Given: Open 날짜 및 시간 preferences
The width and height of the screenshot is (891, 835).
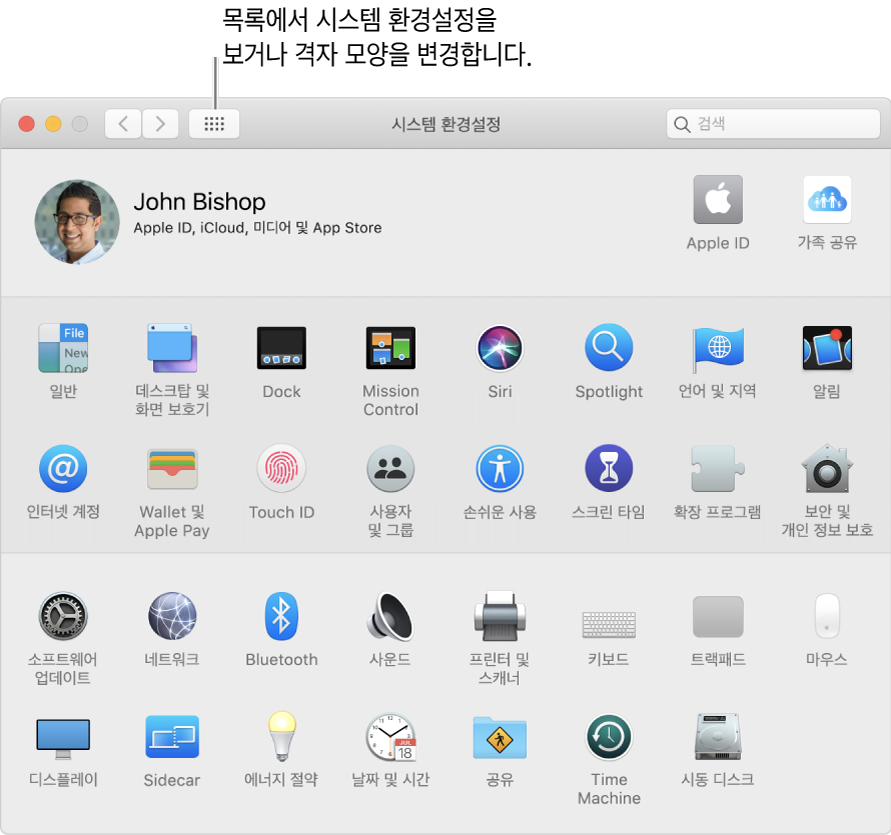Looking at the screenshot, I should (391, 737).
